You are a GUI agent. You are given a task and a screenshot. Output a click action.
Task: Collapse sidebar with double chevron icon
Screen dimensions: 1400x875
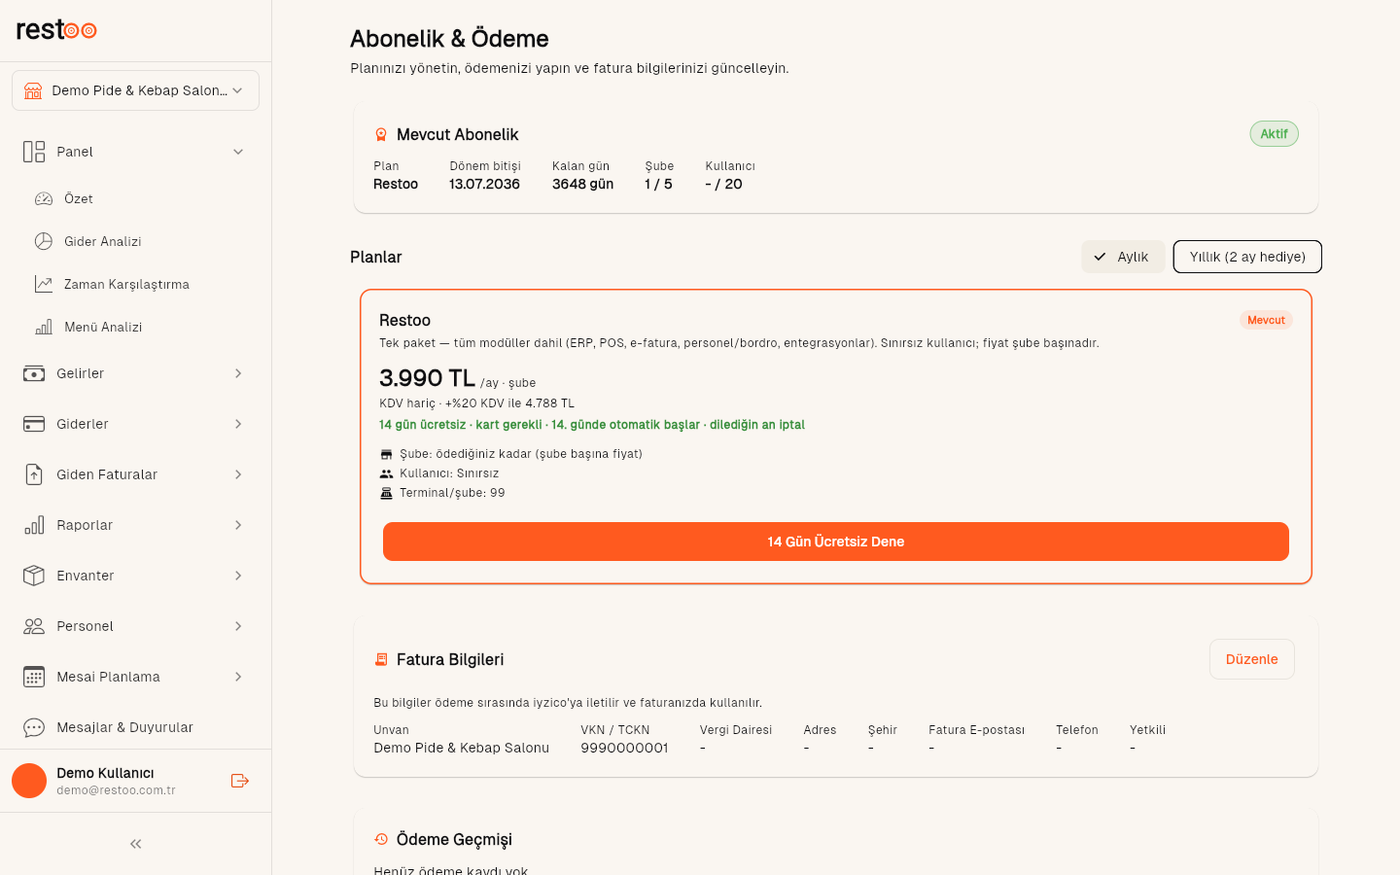[136, 844]
